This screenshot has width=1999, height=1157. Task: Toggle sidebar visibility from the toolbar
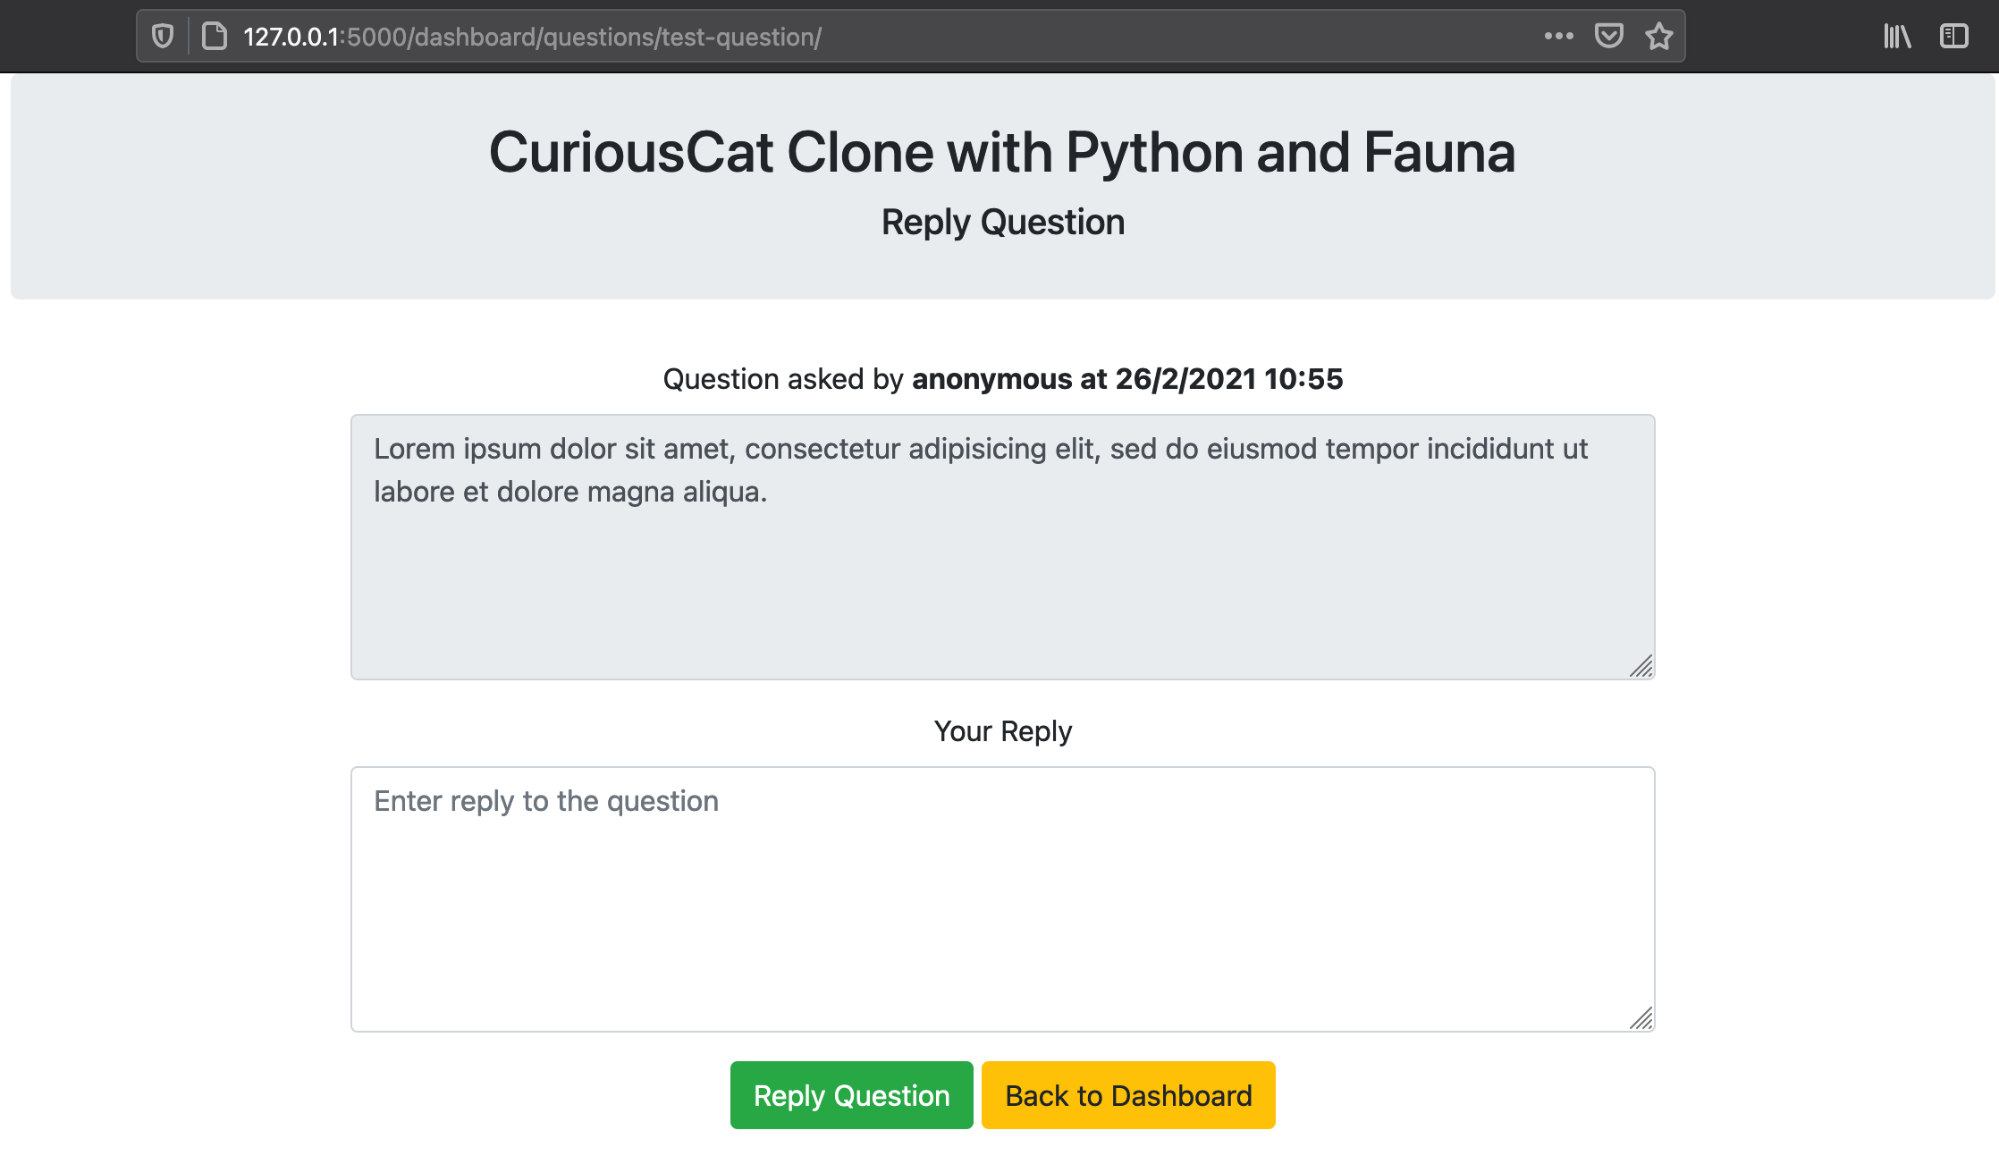(1953, 36)
